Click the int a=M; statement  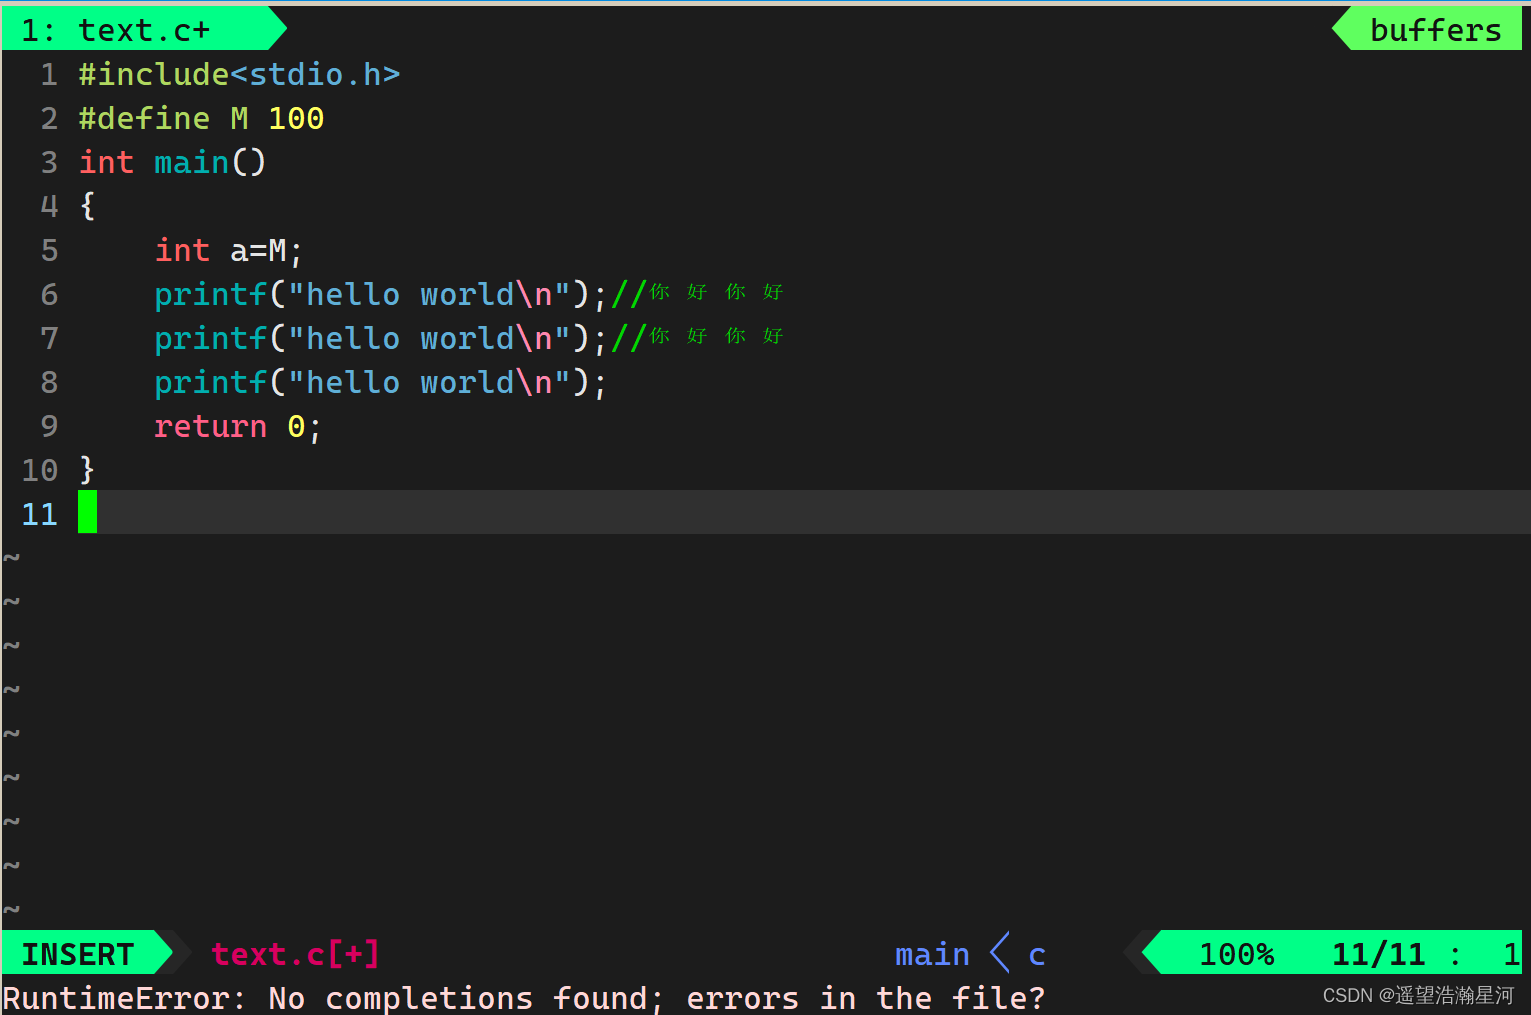coord(228,250)
